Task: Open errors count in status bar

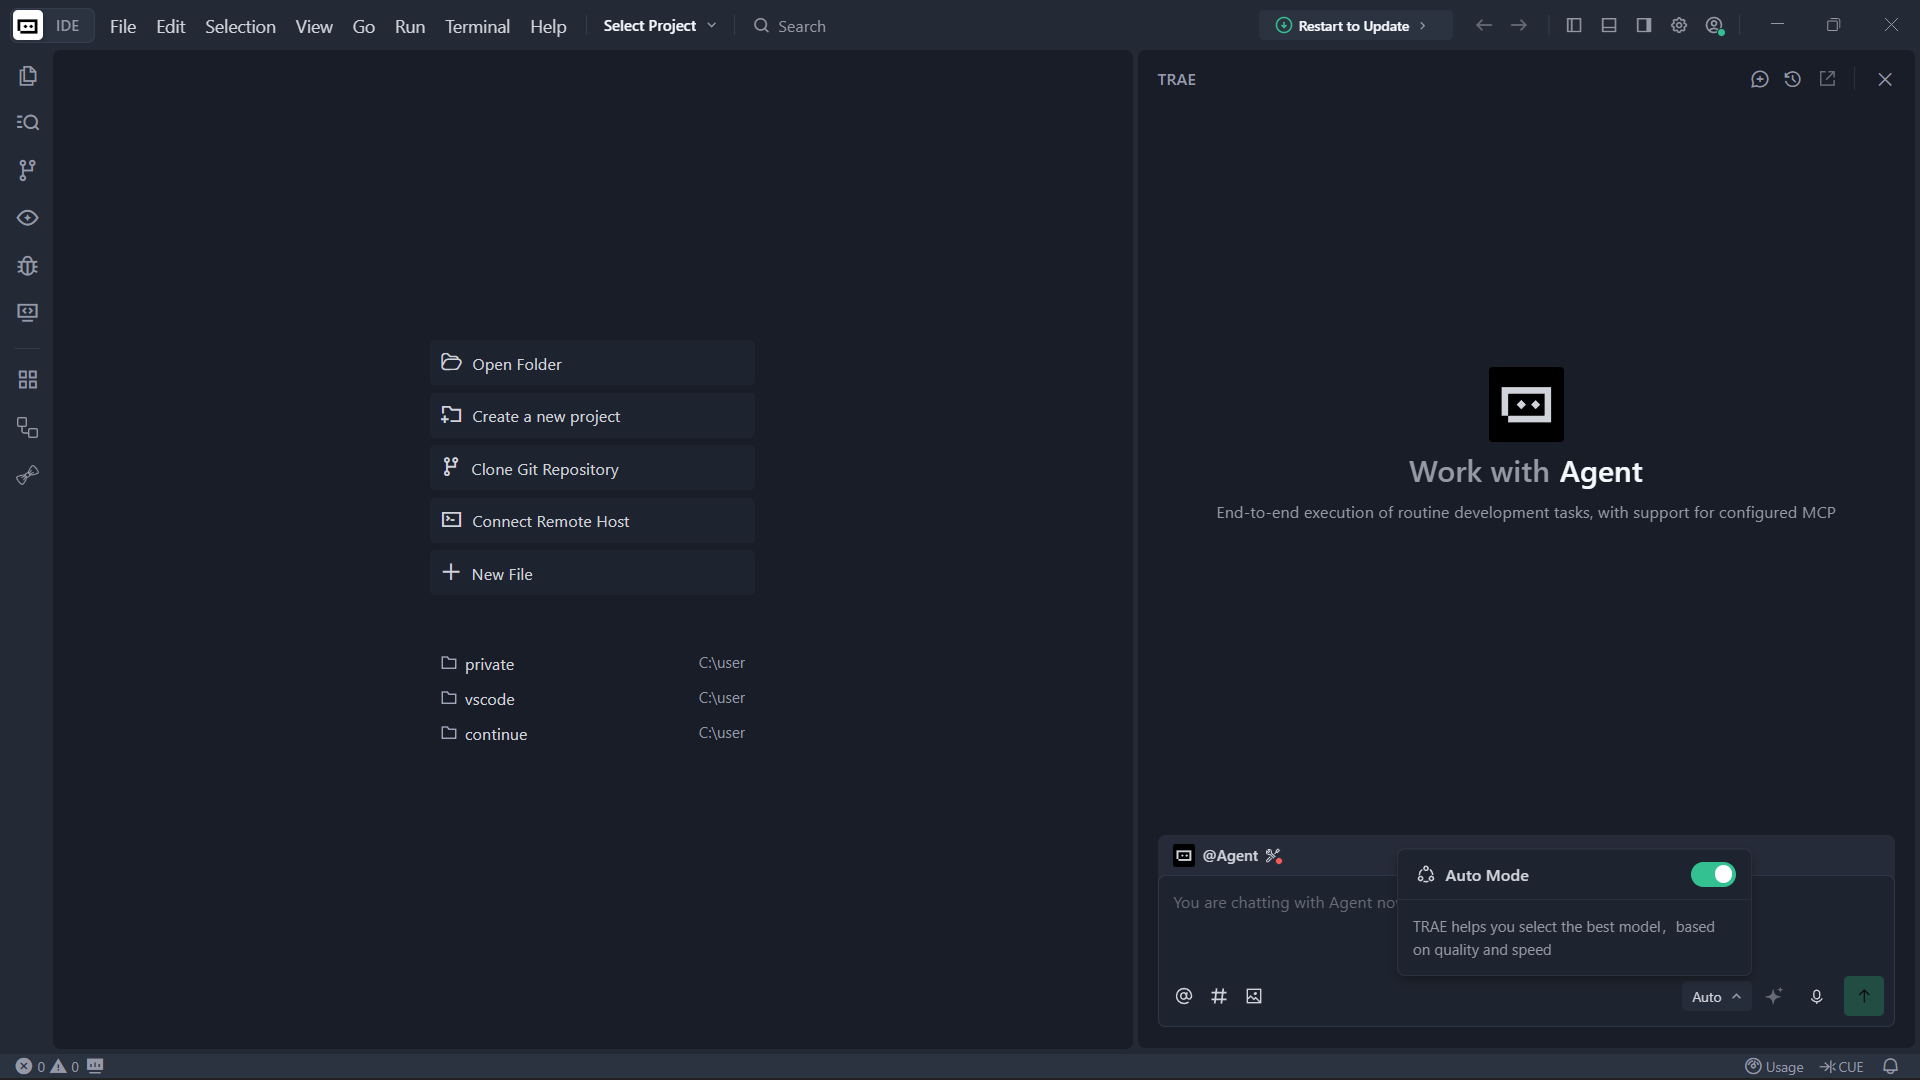Action: (31, 1066)
